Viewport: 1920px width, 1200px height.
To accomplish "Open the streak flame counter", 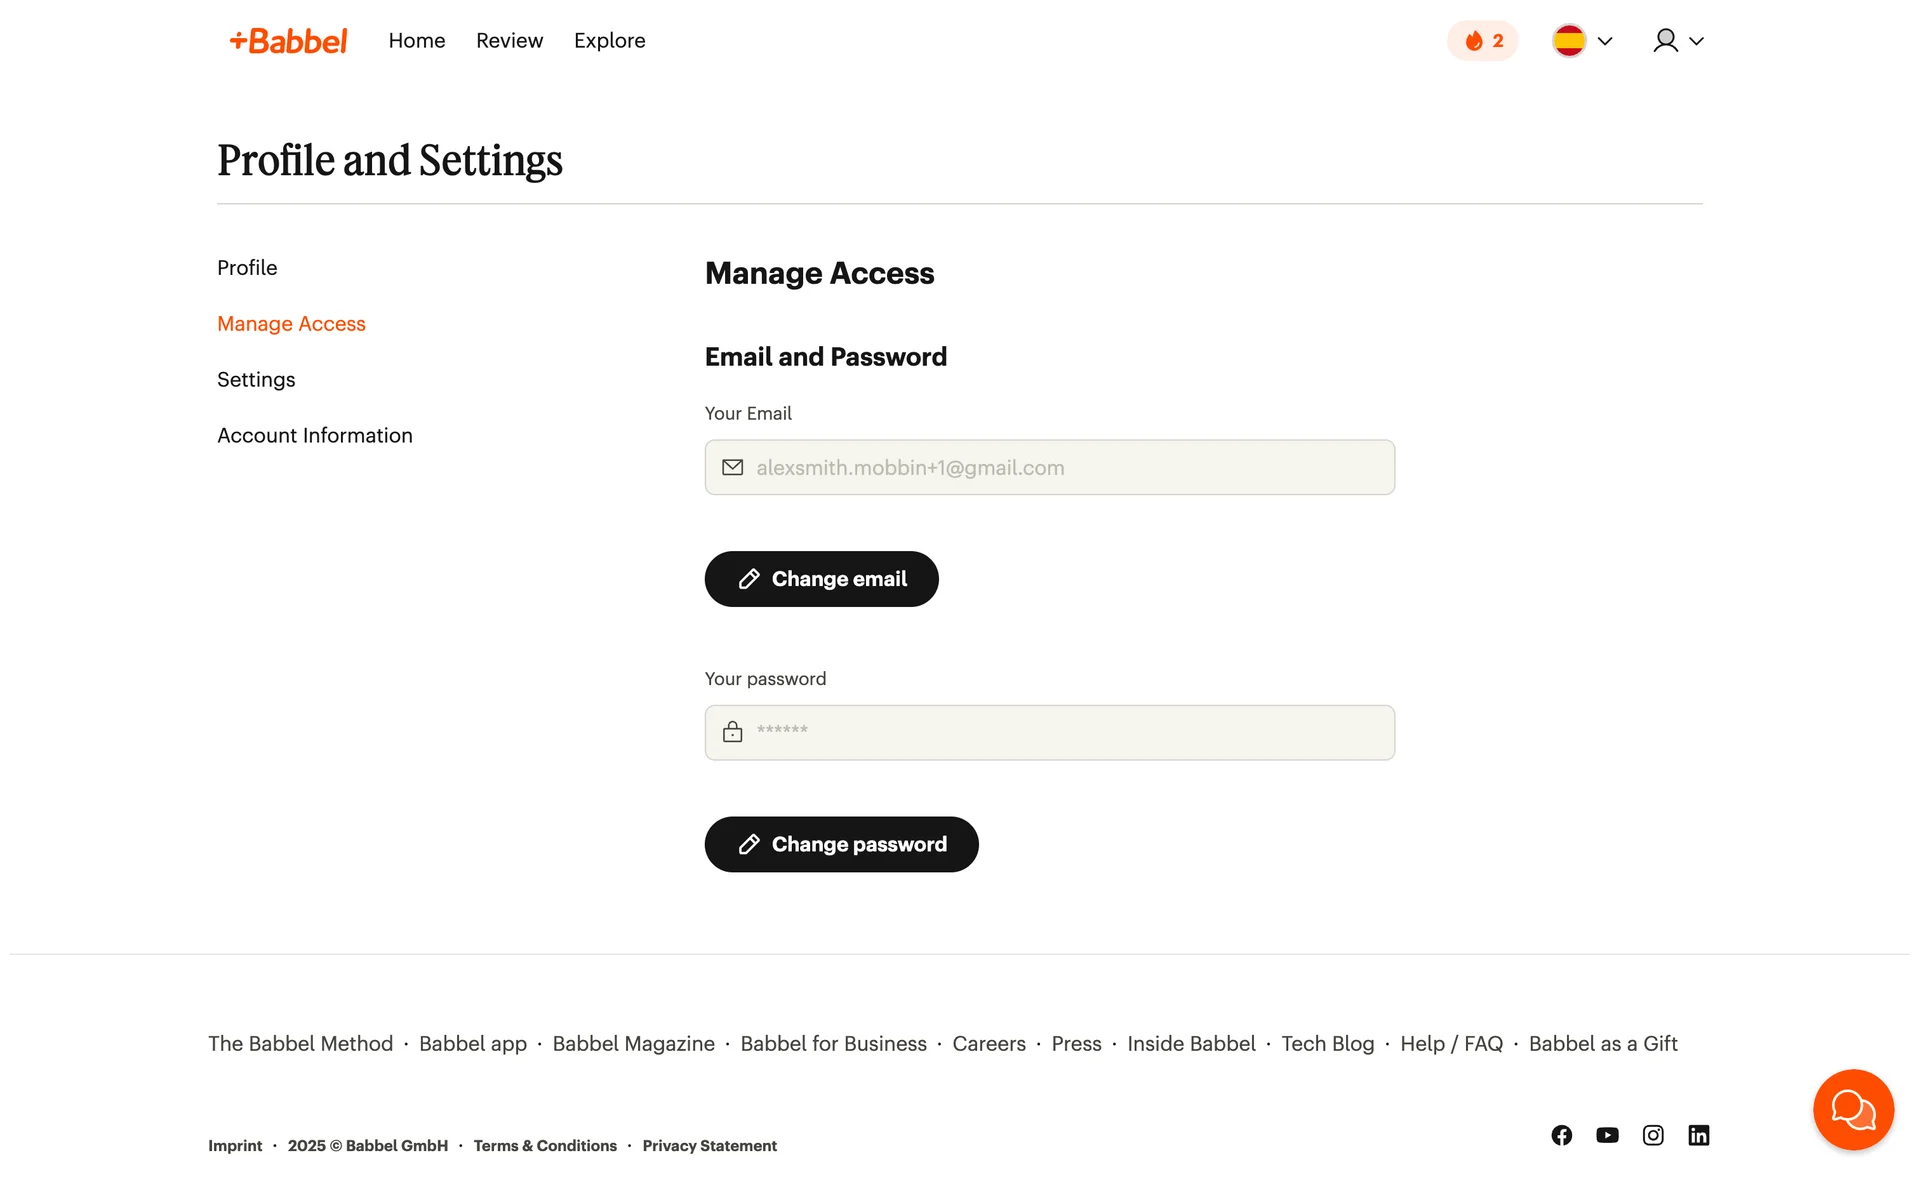I will pos(1482,41).
